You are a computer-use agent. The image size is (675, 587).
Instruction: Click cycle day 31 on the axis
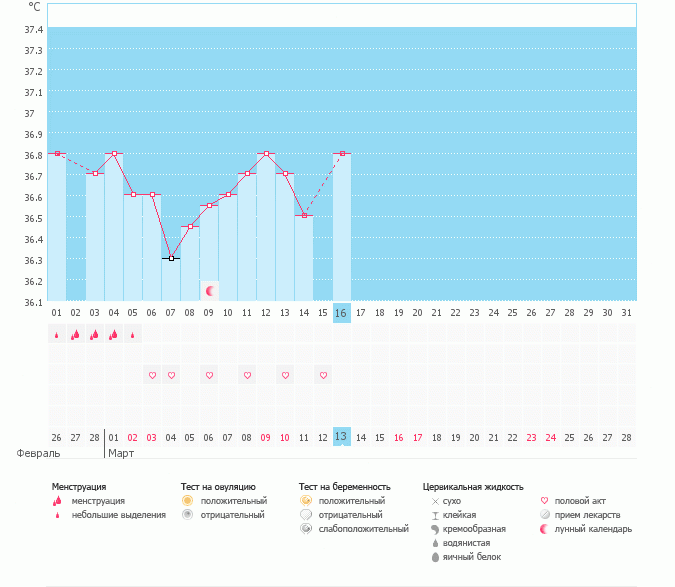626,313
